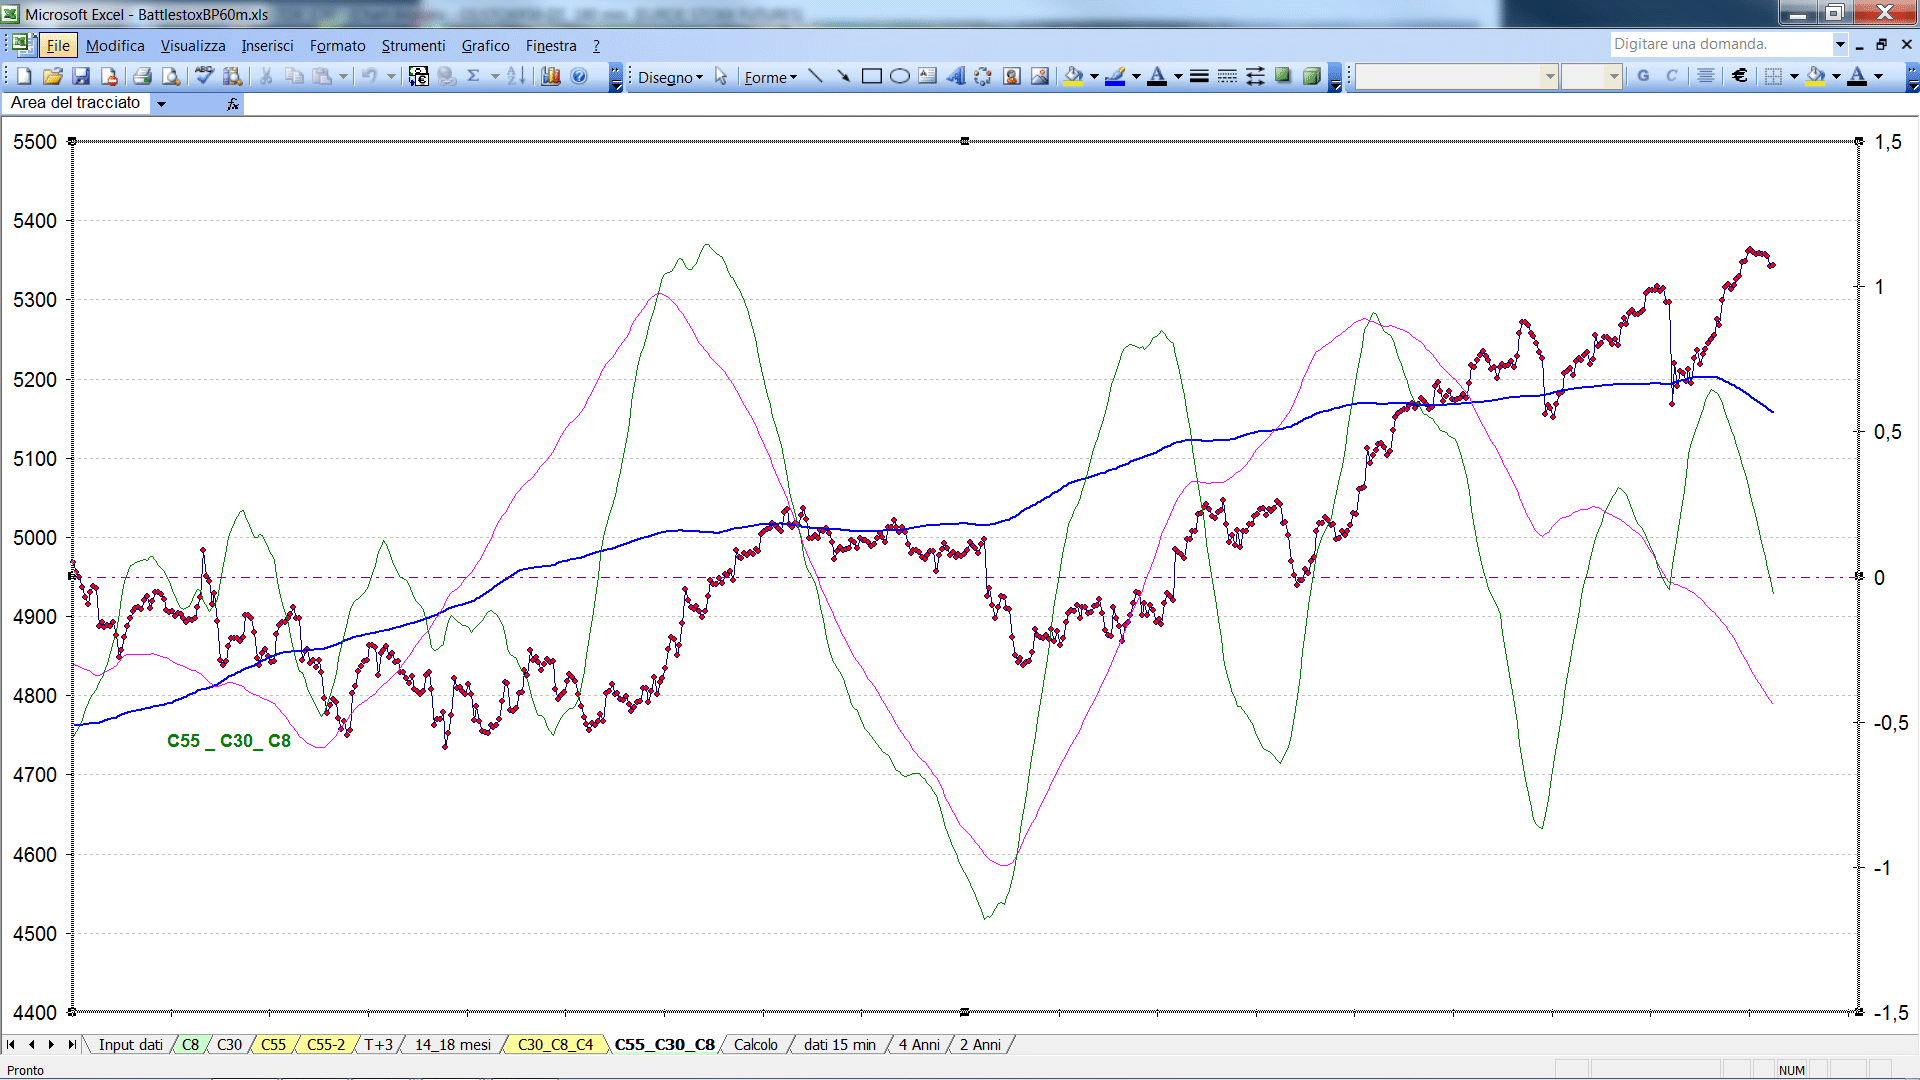This screenshot has width=1920, height=1080.
Task: Select the Arrow drawing tool
Action: click(844, 76)
